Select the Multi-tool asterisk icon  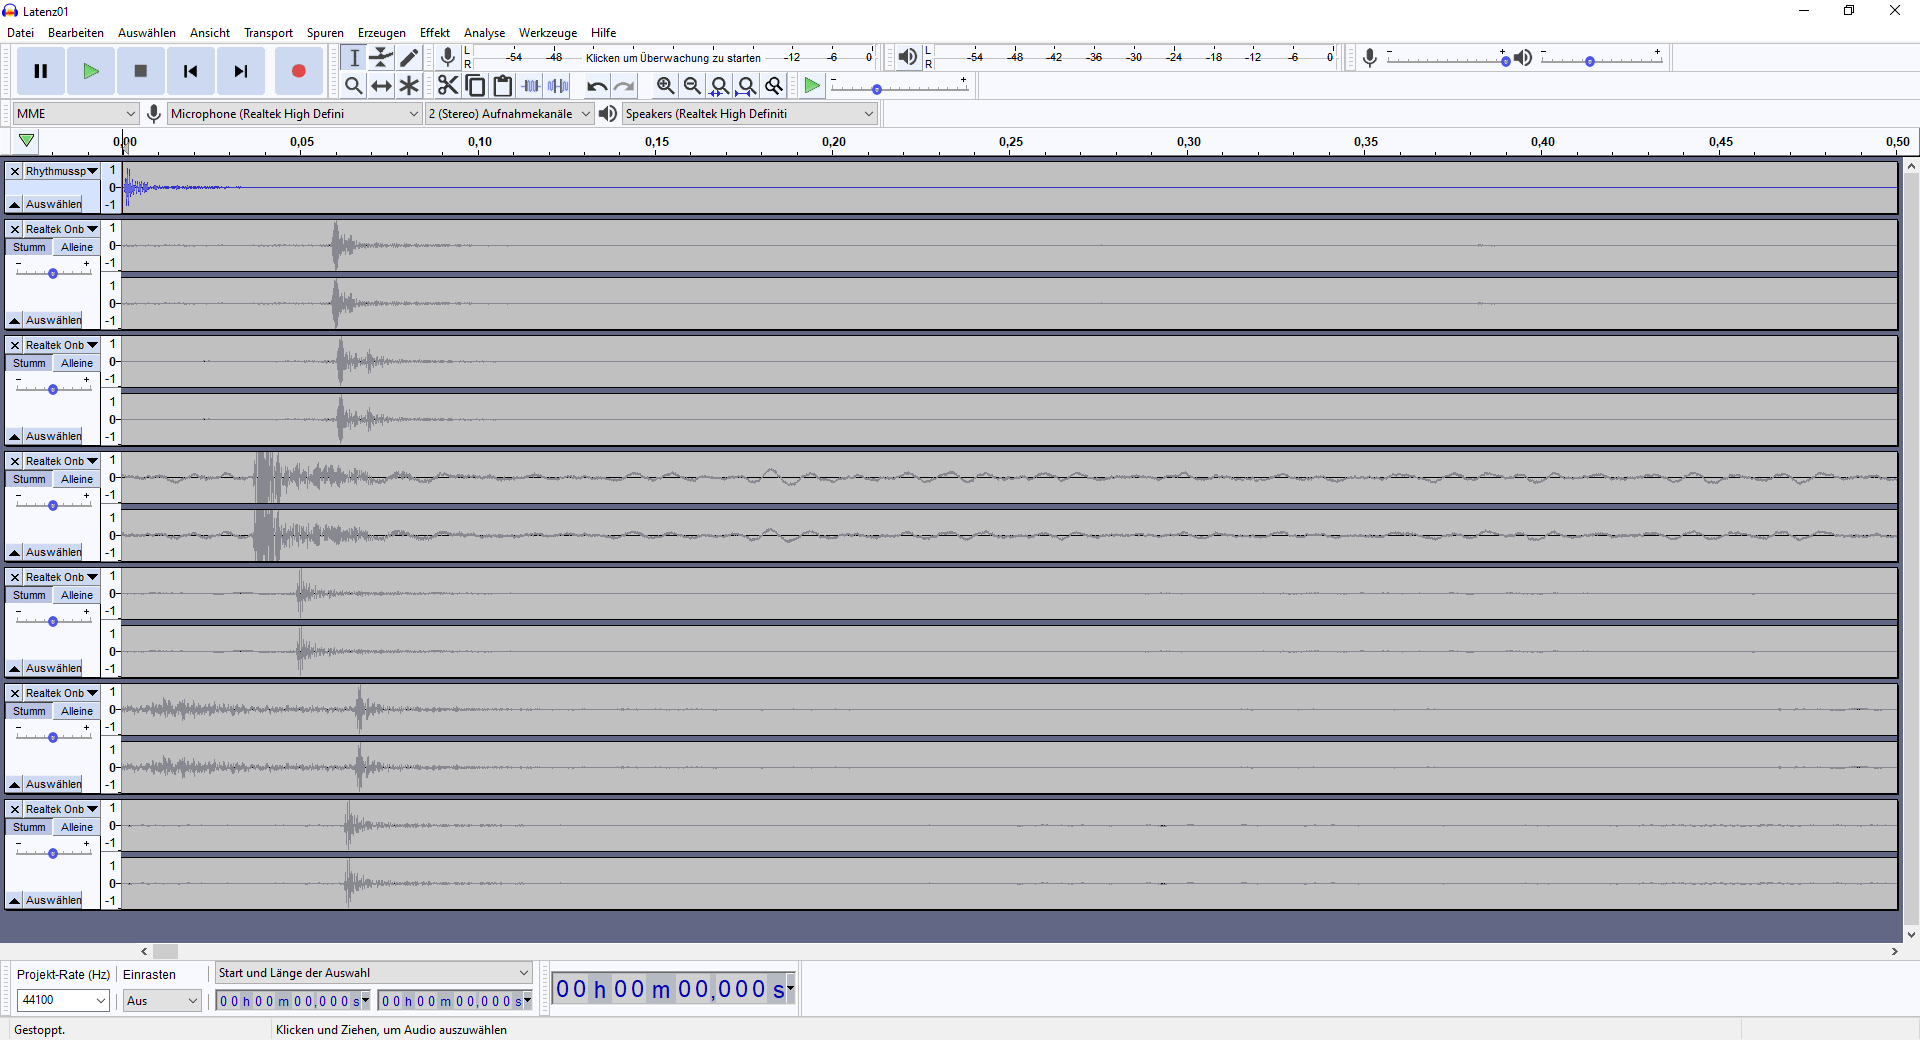pos(409,86)
